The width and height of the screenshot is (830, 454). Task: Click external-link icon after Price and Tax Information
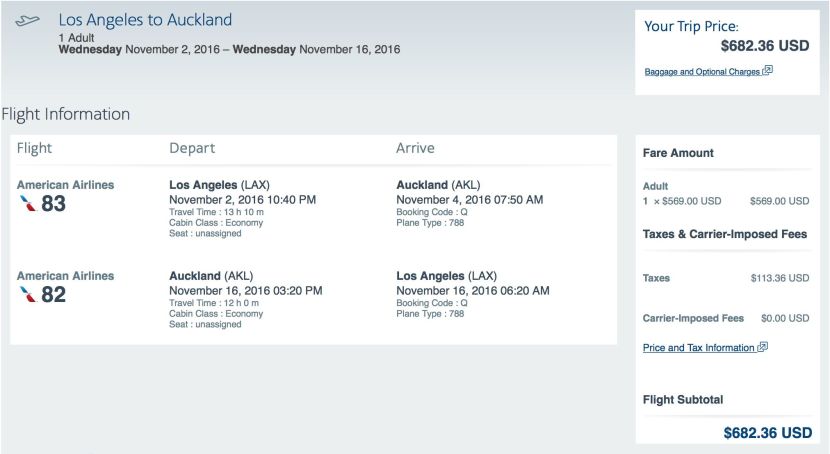(x=763, y=347)
